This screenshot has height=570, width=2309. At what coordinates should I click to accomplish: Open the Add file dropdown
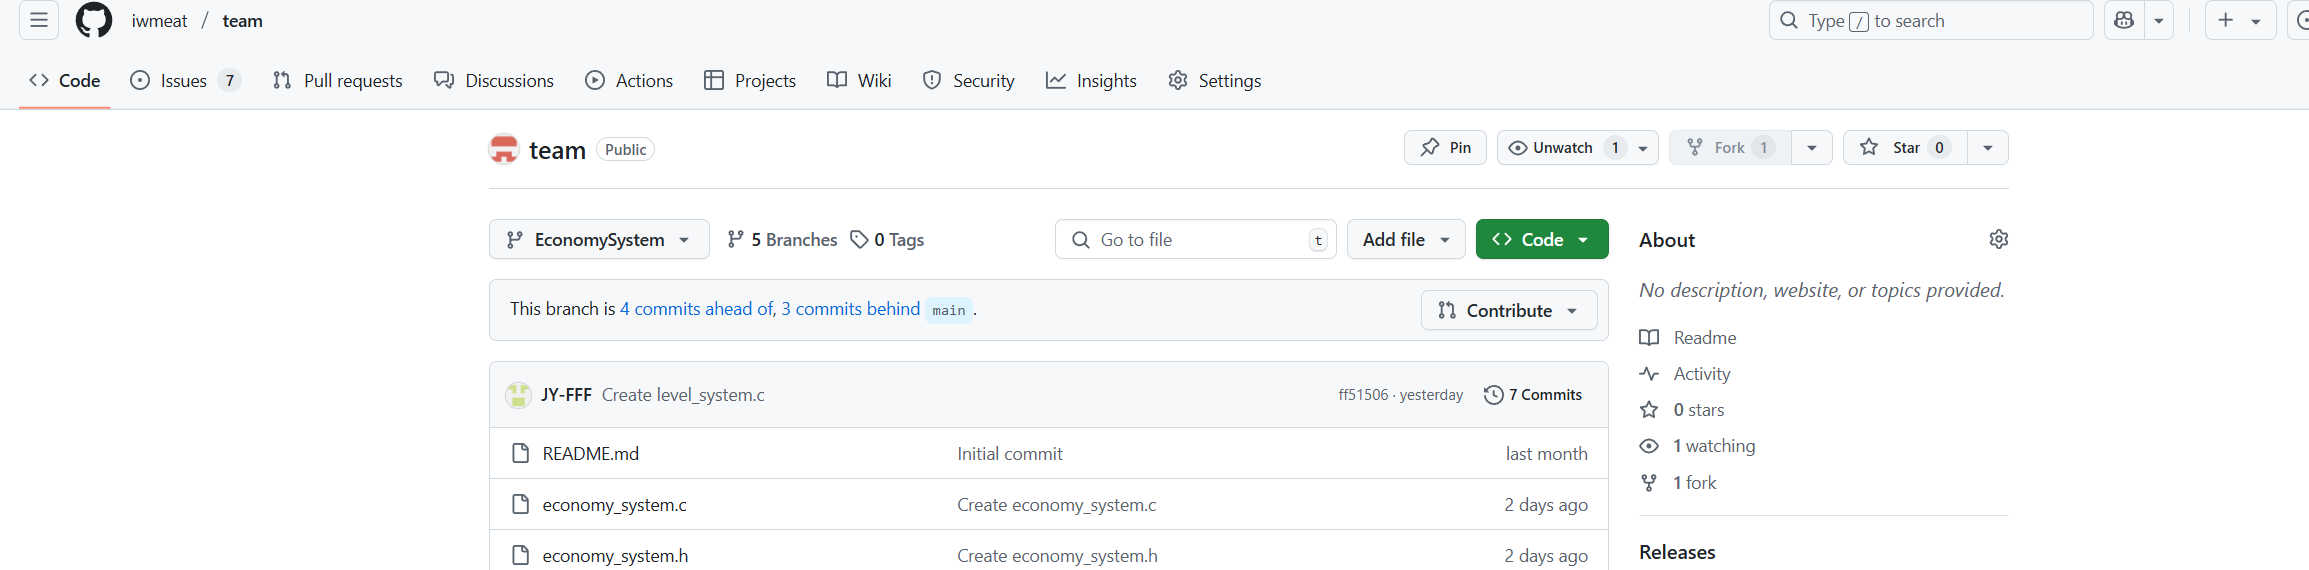pos(1405,240)
